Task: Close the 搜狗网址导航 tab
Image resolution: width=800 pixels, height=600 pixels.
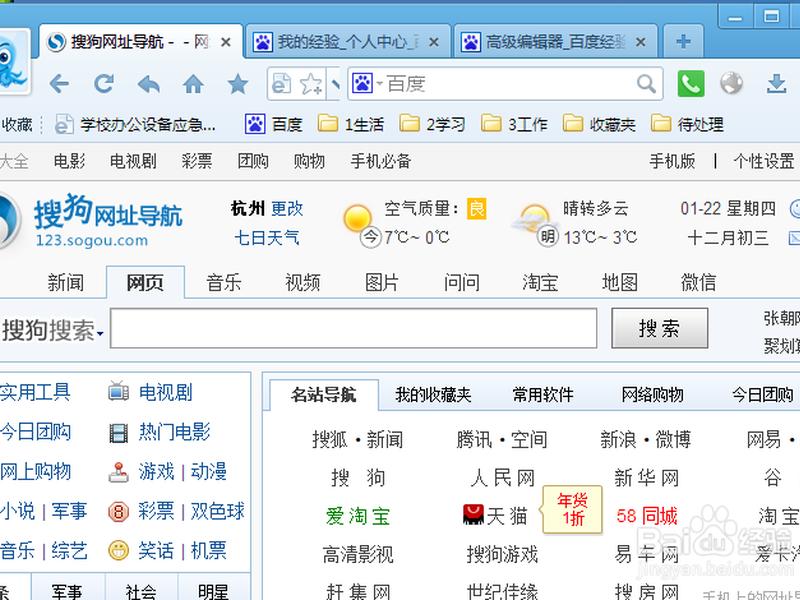Action: point(226,42)
